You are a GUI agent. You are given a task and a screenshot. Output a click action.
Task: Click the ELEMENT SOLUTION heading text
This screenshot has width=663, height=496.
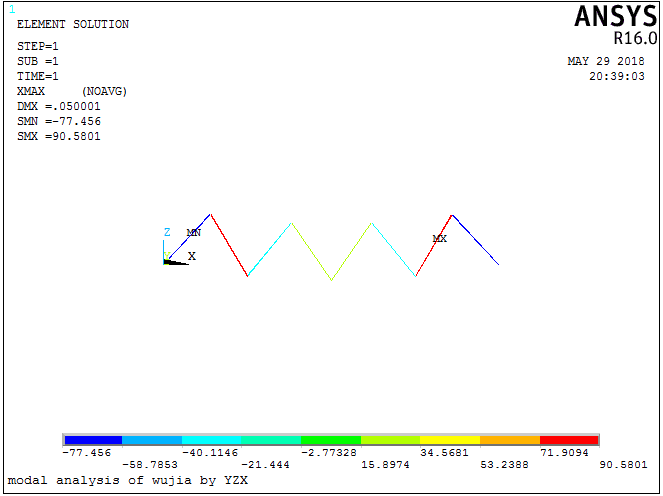[73, 24]
